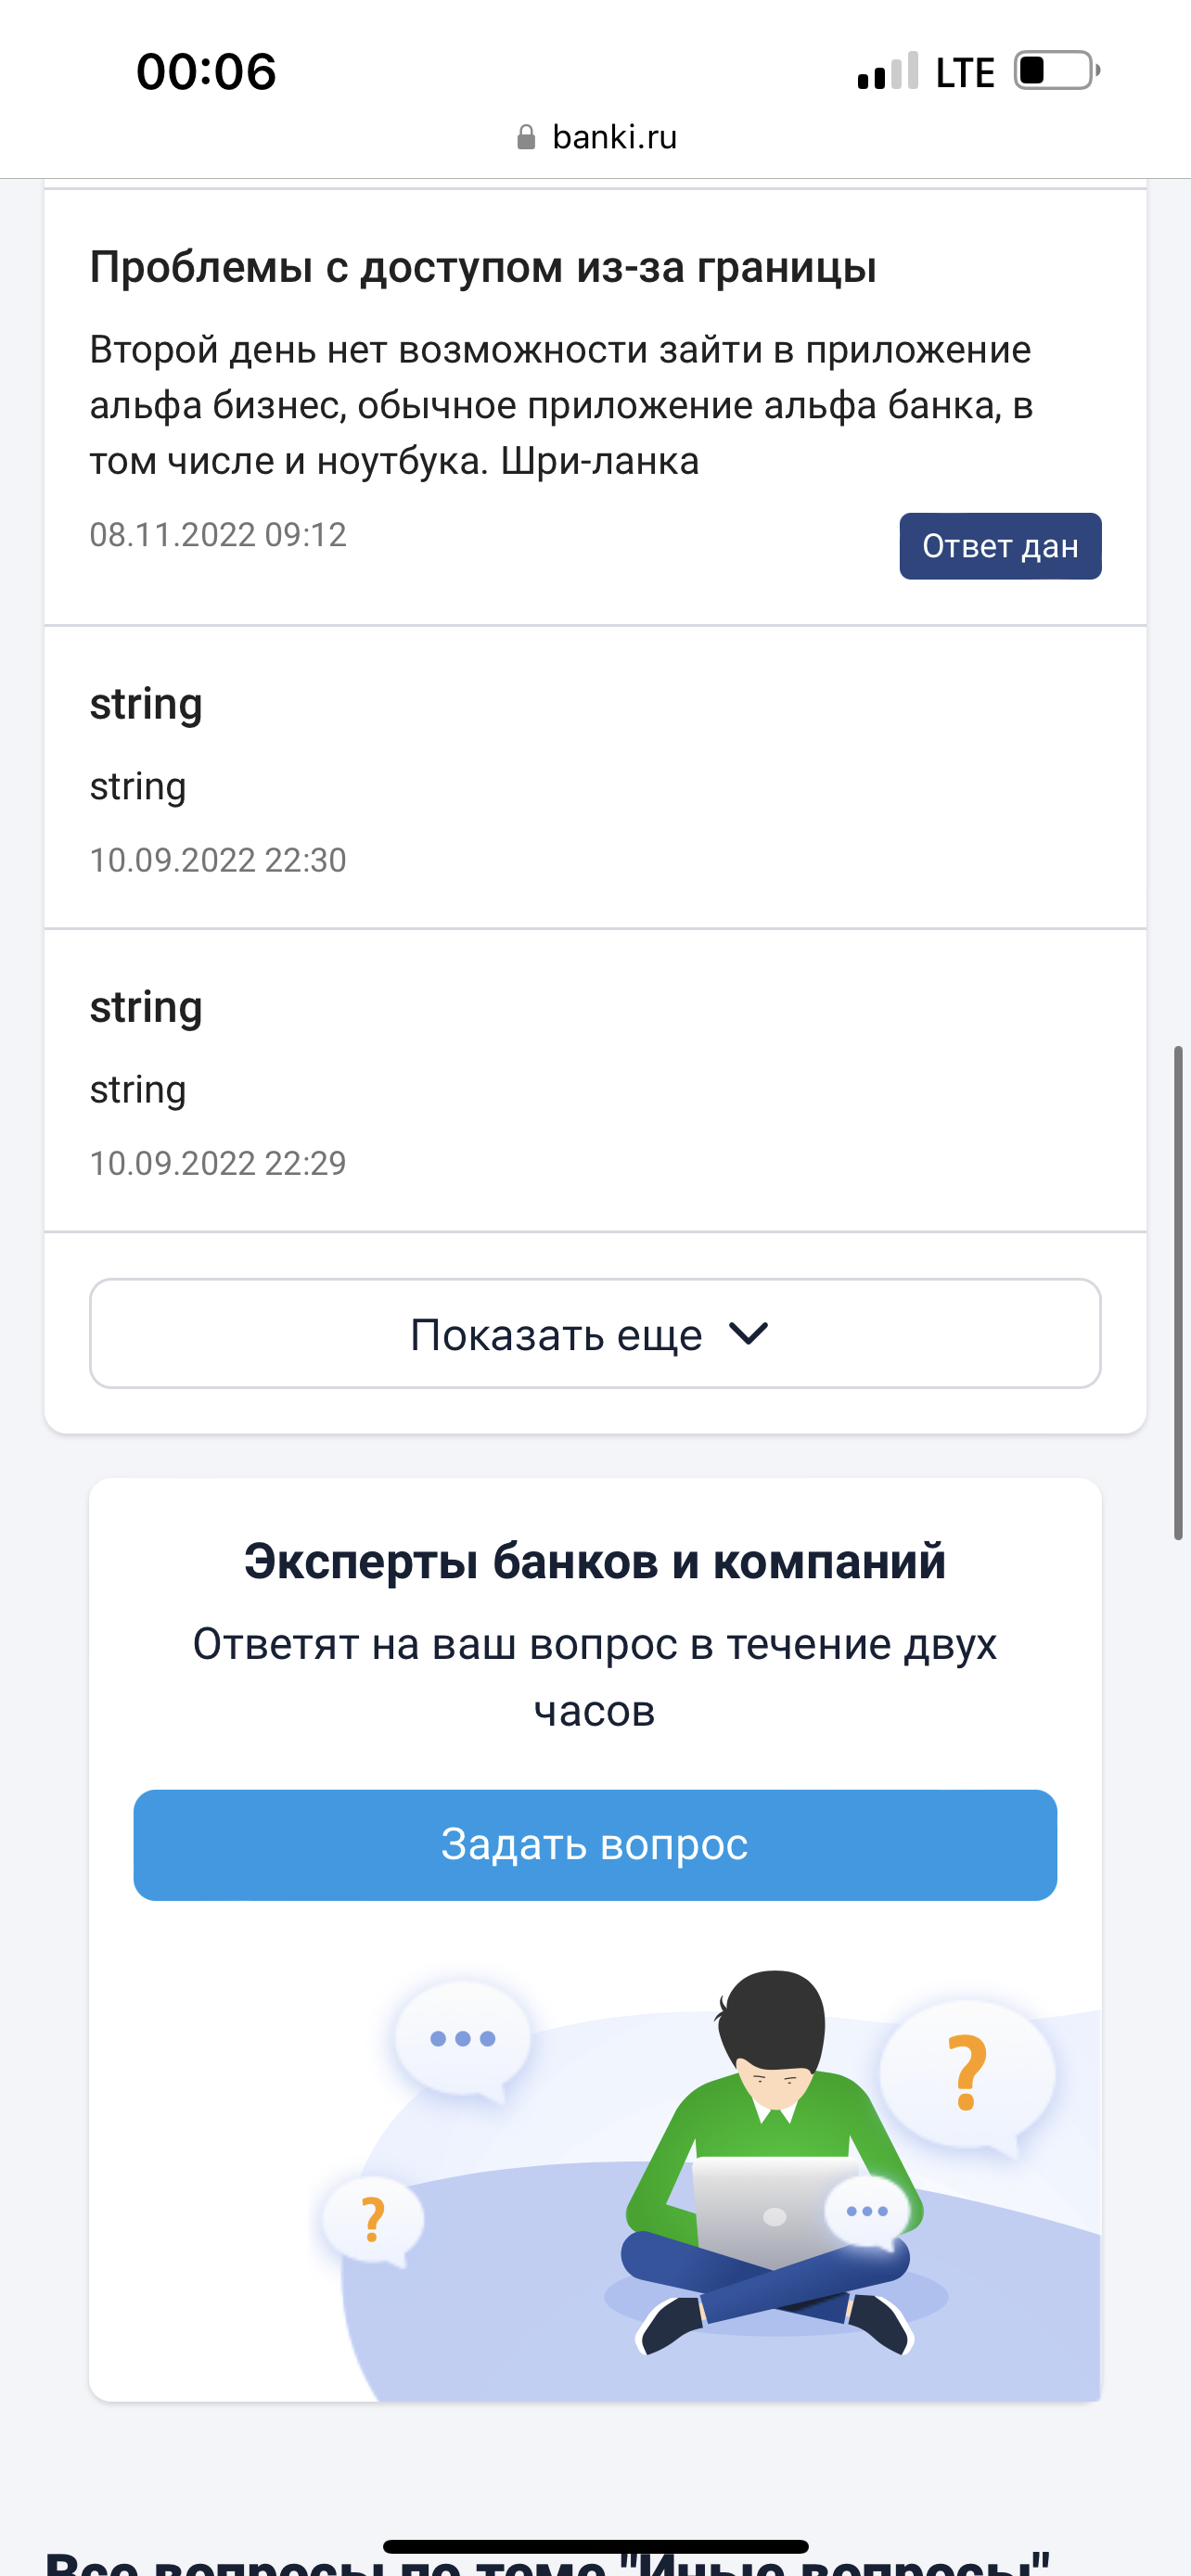Click the three-dot speech bubble at top left
The image size is (1191, 2576).
coord(463,2040)
